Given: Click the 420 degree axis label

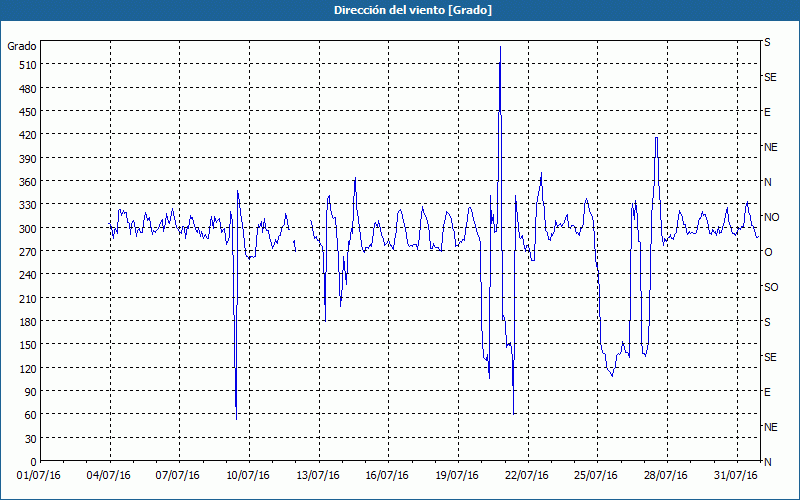Looking at the screenshot, I should [29, 135].
